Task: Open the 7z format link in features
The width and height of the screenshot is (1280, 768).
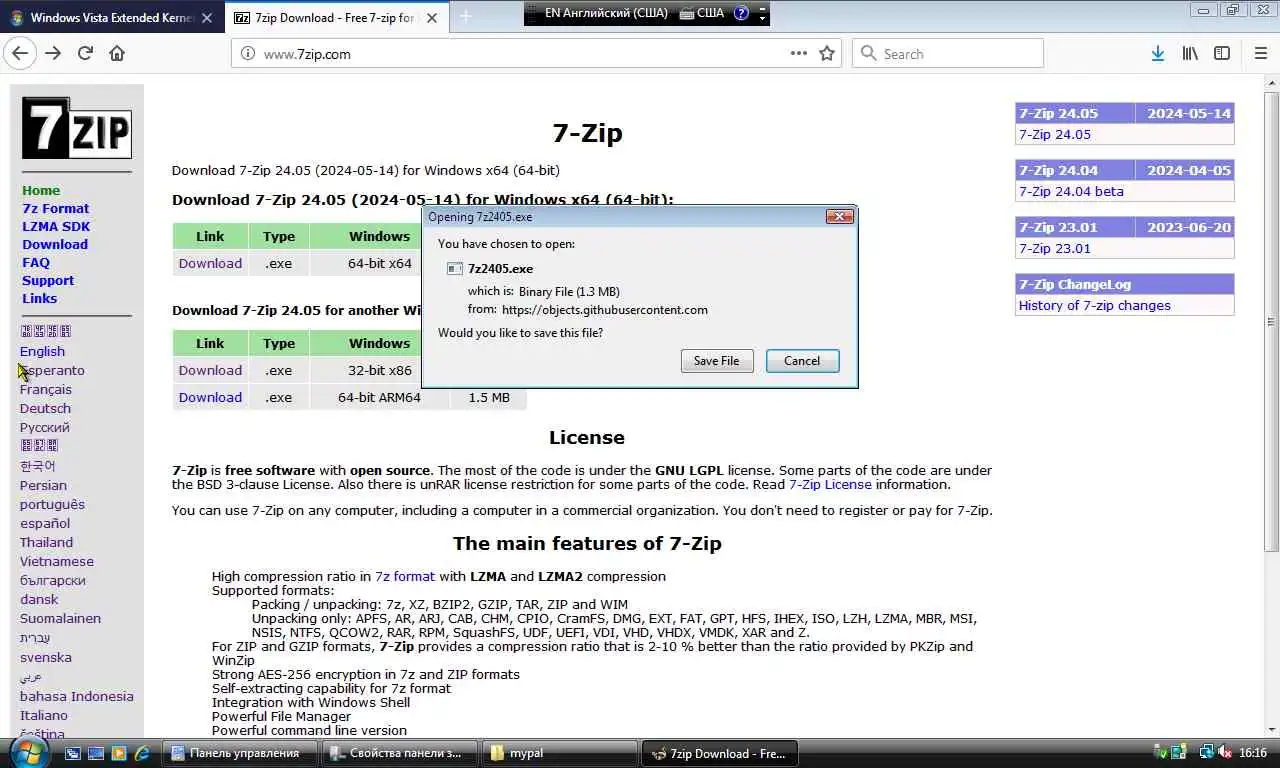Action: (405, 576)
